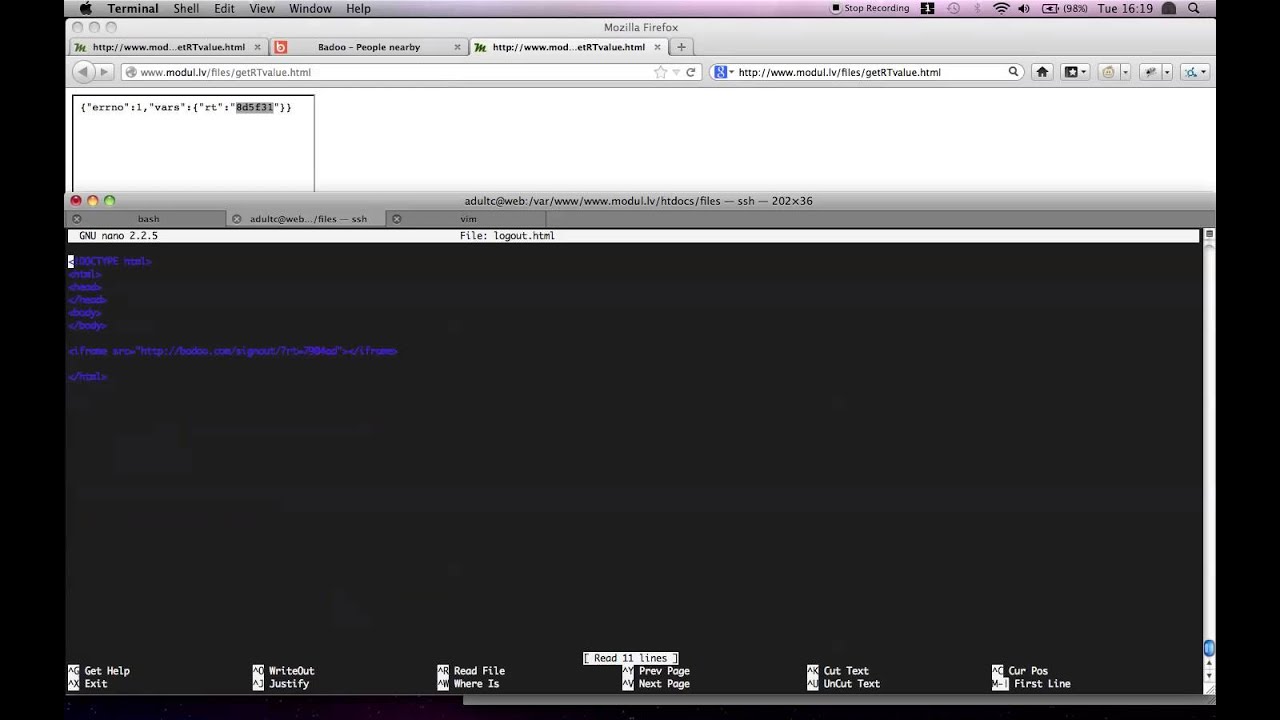Viewport: 1280px width, 720px height.
Task: Close the active getRTvalue.html Firefox tab
Action: click(657, 47)
